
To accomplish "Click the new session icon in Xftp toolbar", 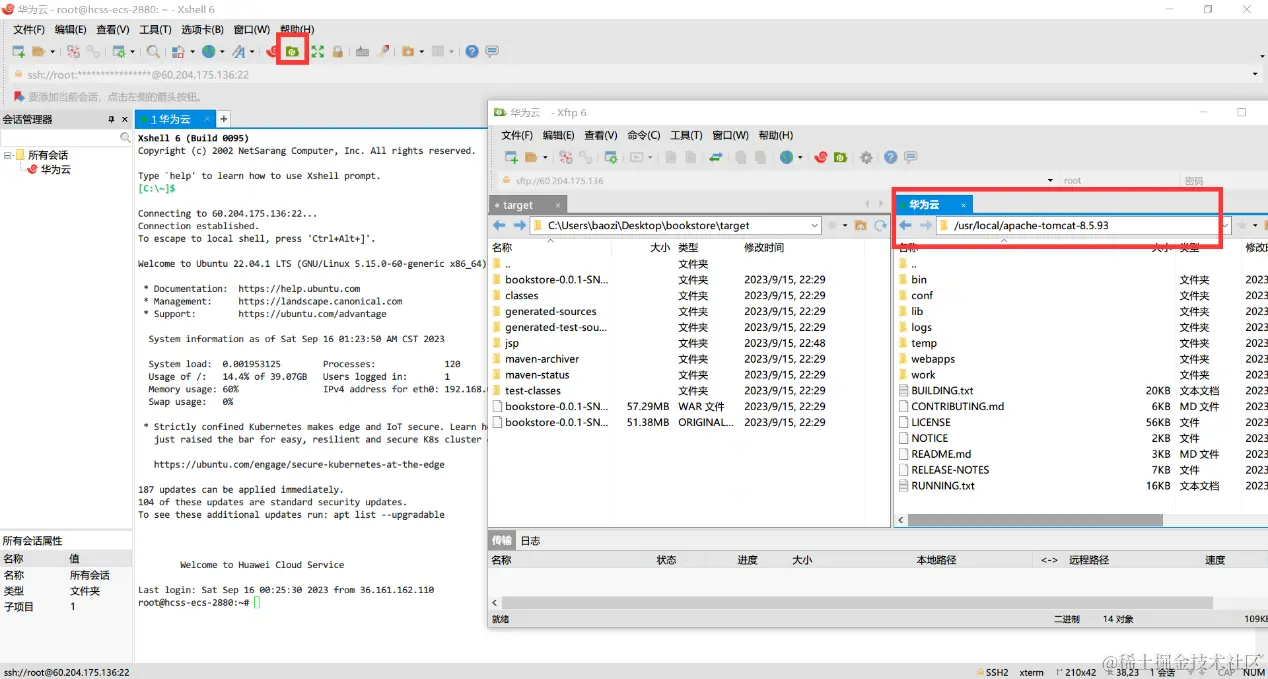I will click(511, 158).
